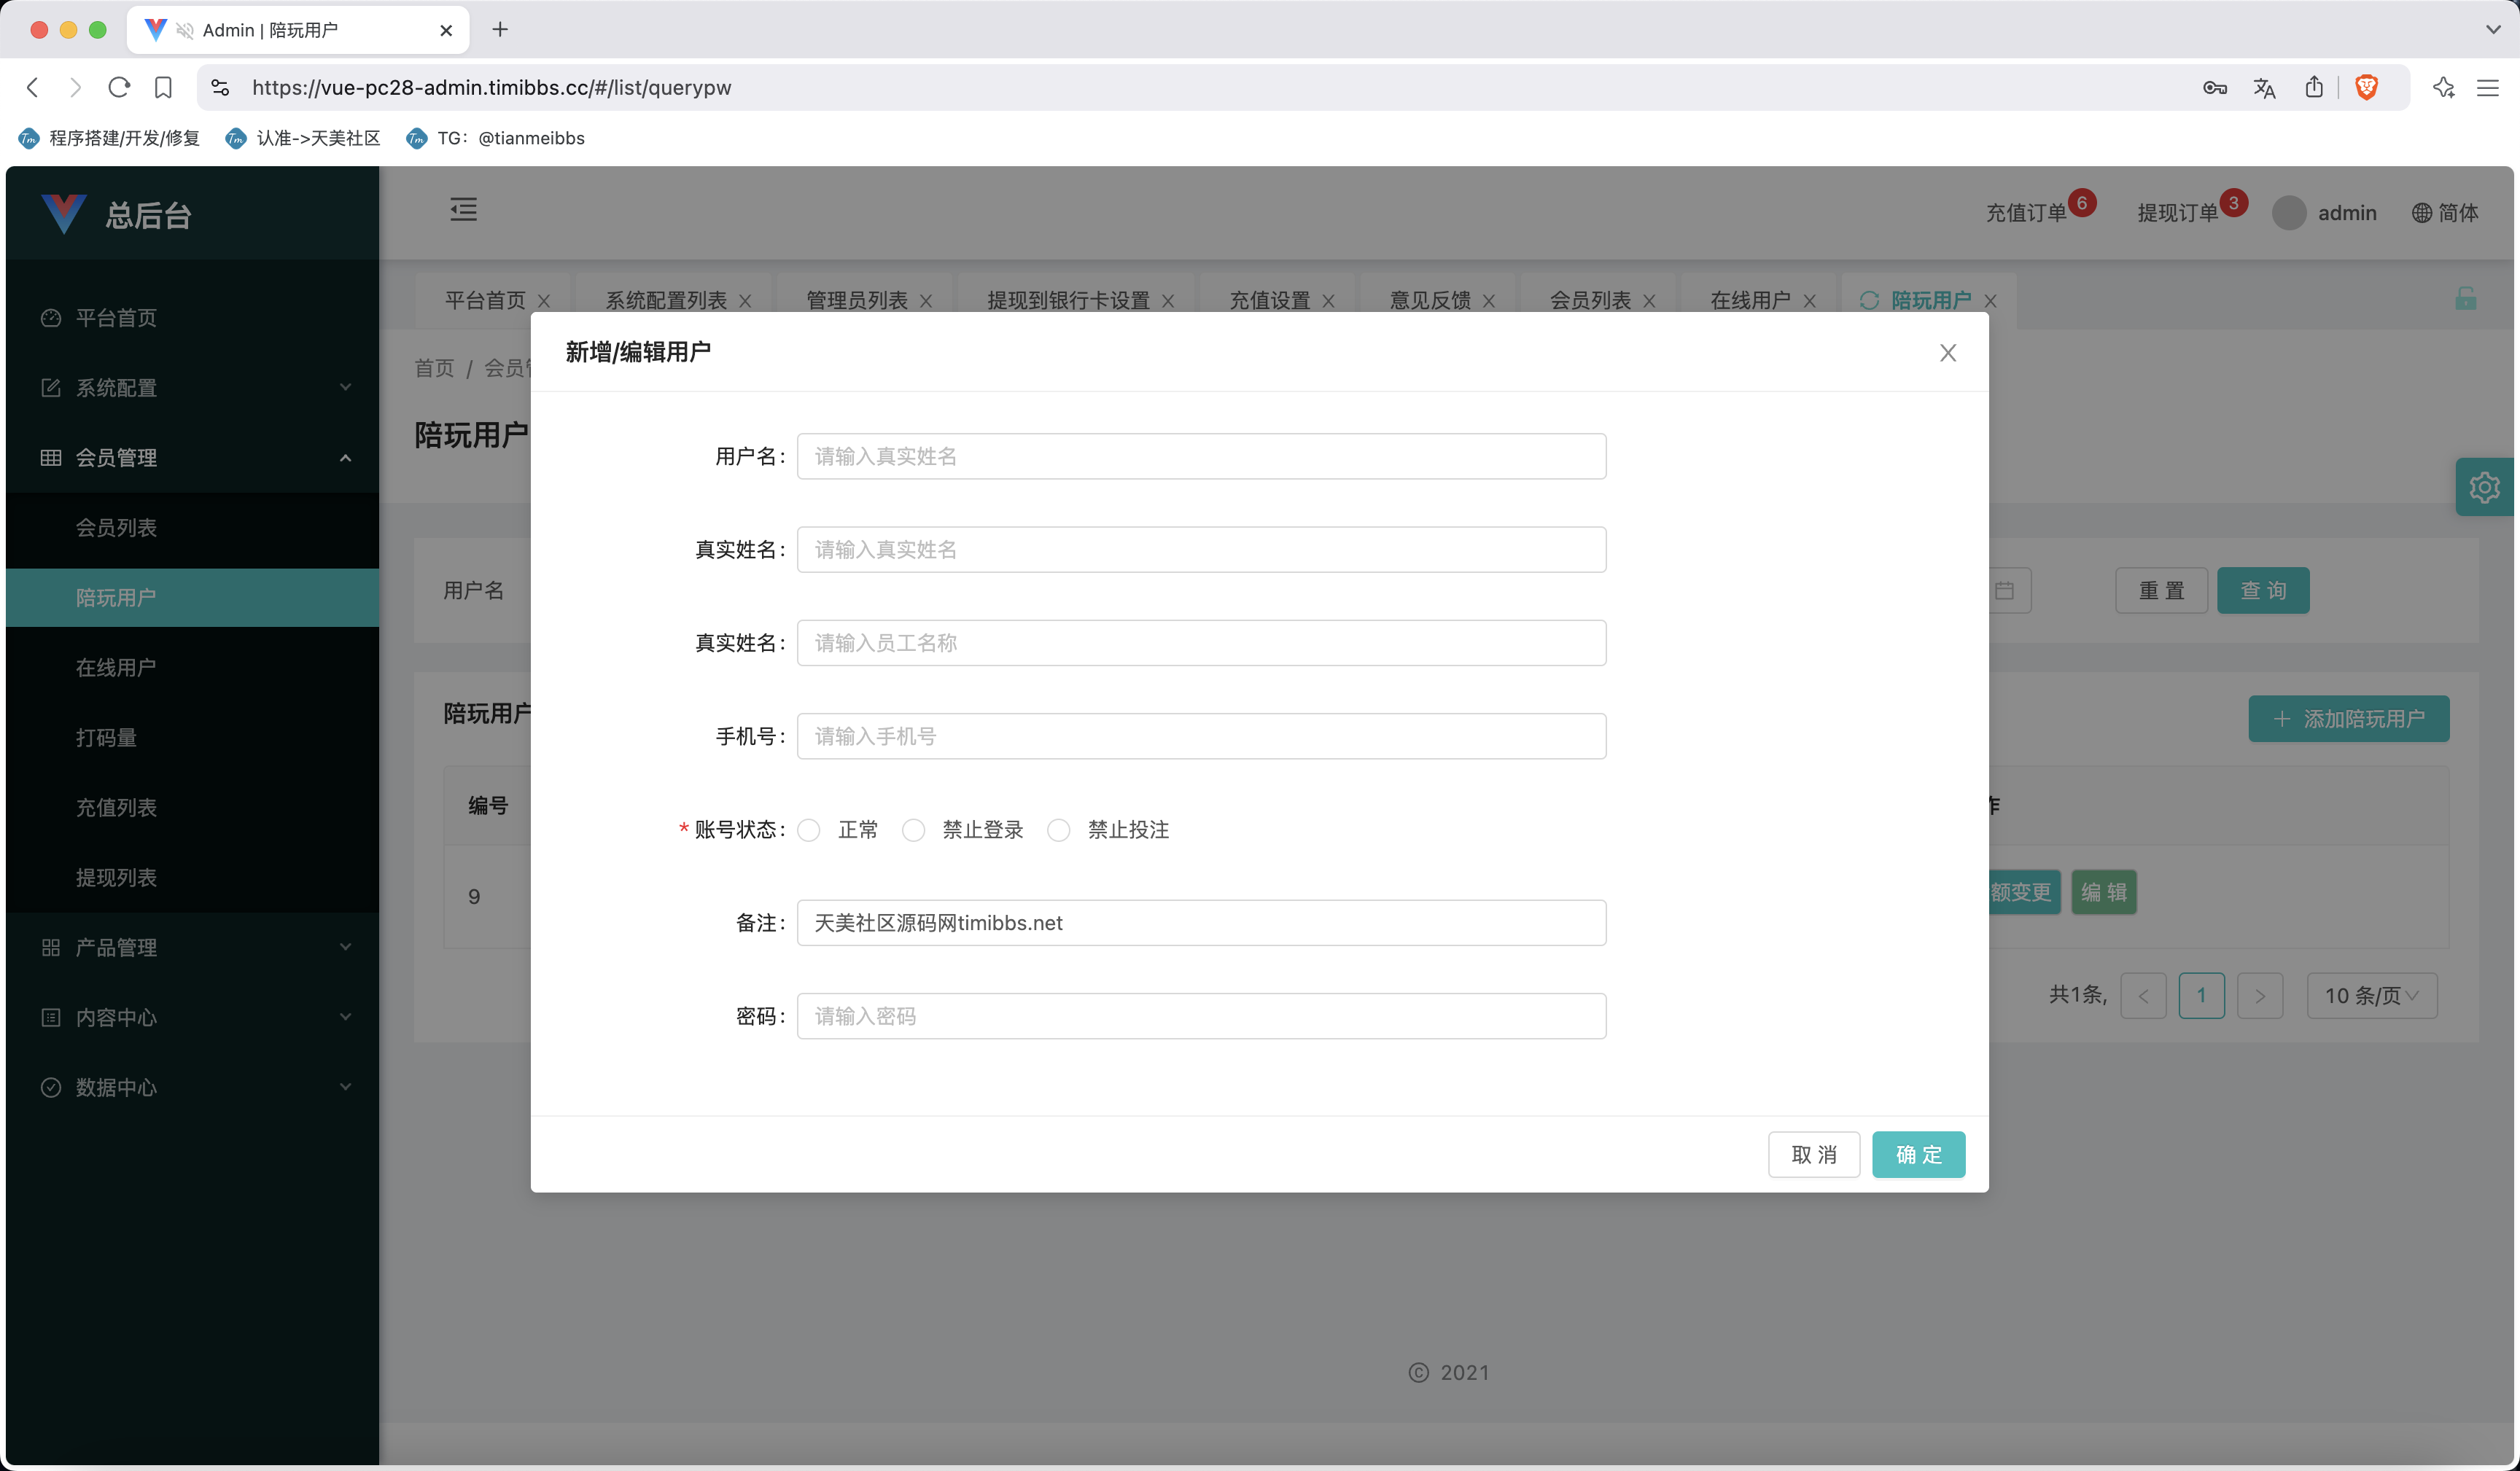The height and width of the screenshot is (1471, 2520).
Task: Click the 重置 button
Action: click(x=2161, y=591)
